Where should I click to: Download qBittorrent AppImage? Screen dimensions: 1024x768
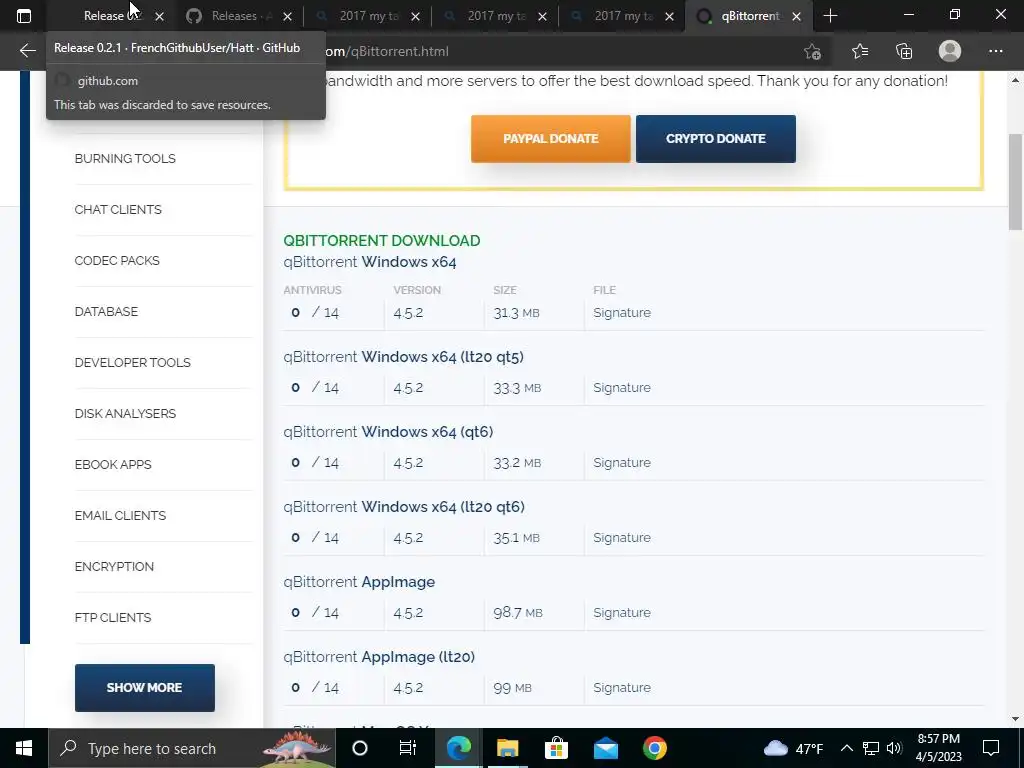pos(359,582)
